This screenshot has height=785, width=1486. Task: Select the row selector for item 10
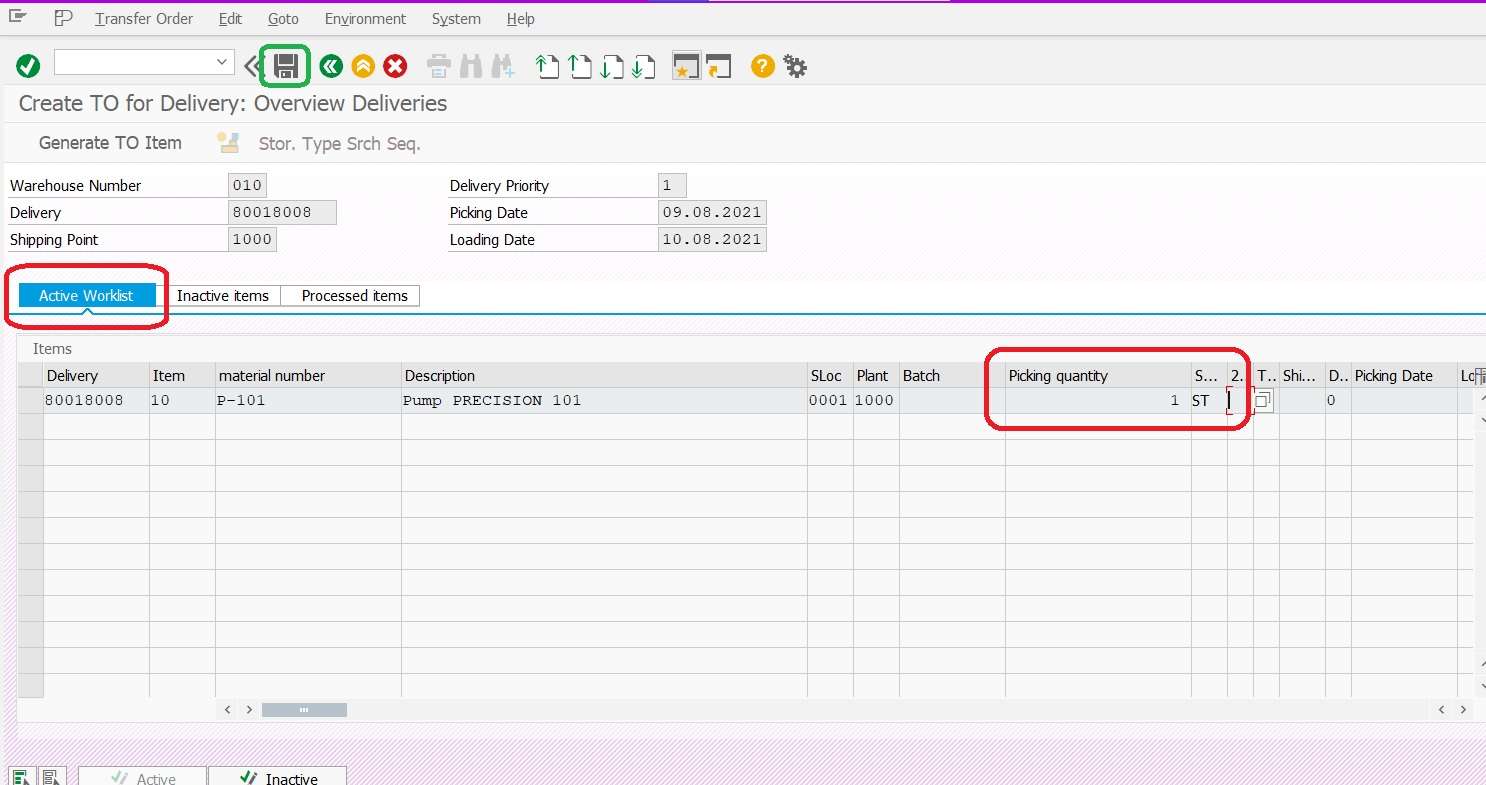click(30, 401)
